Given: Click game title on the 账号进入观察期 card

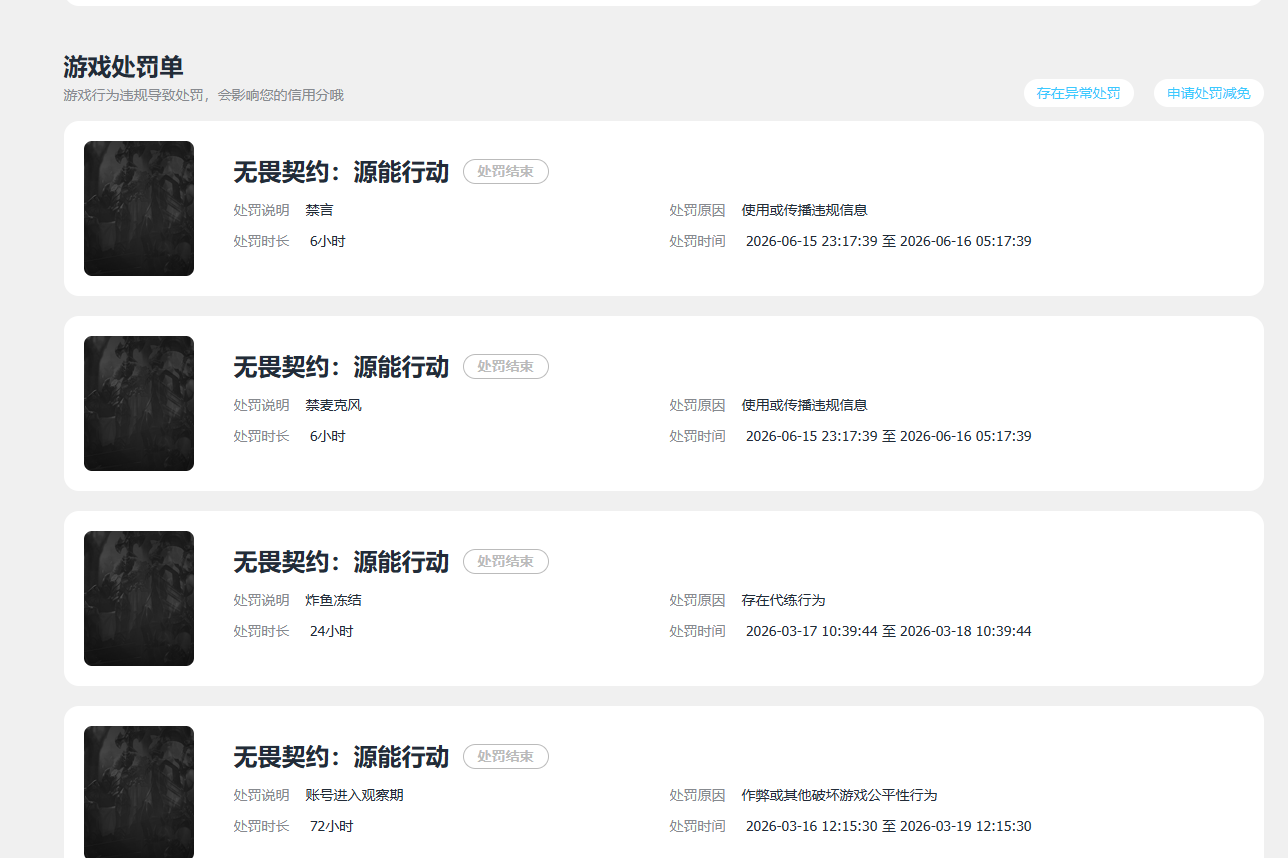Looking at the screenshot, I should tap(341, 757).
